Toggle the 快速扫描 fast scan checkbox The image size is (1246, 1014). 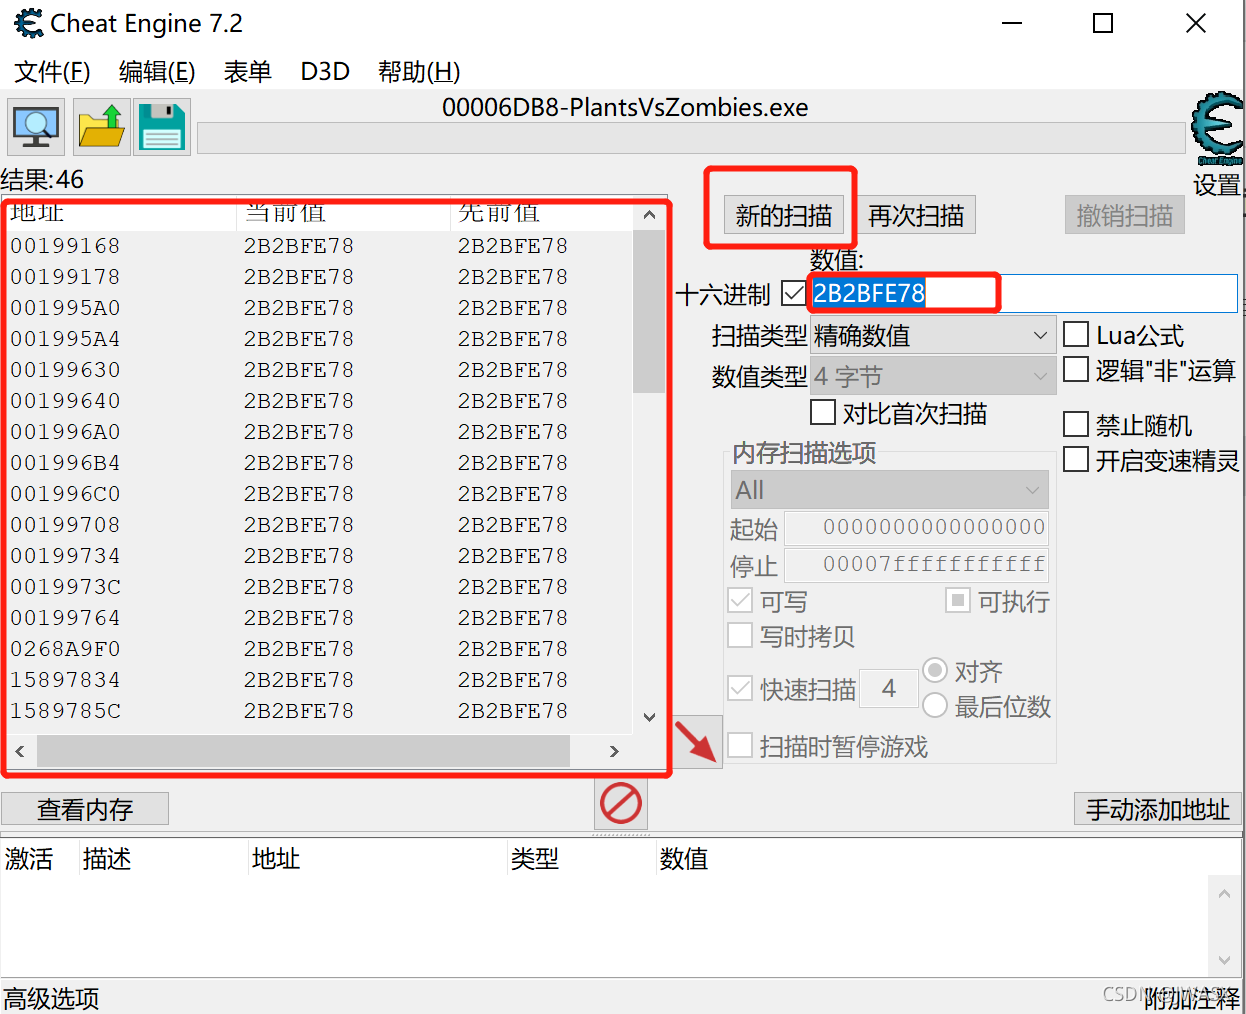click(x=740, y=688)
